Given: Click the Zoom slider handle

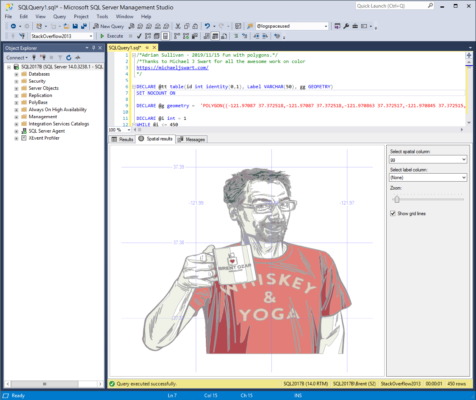Looking at the screenshot, I should pos(397,199).
